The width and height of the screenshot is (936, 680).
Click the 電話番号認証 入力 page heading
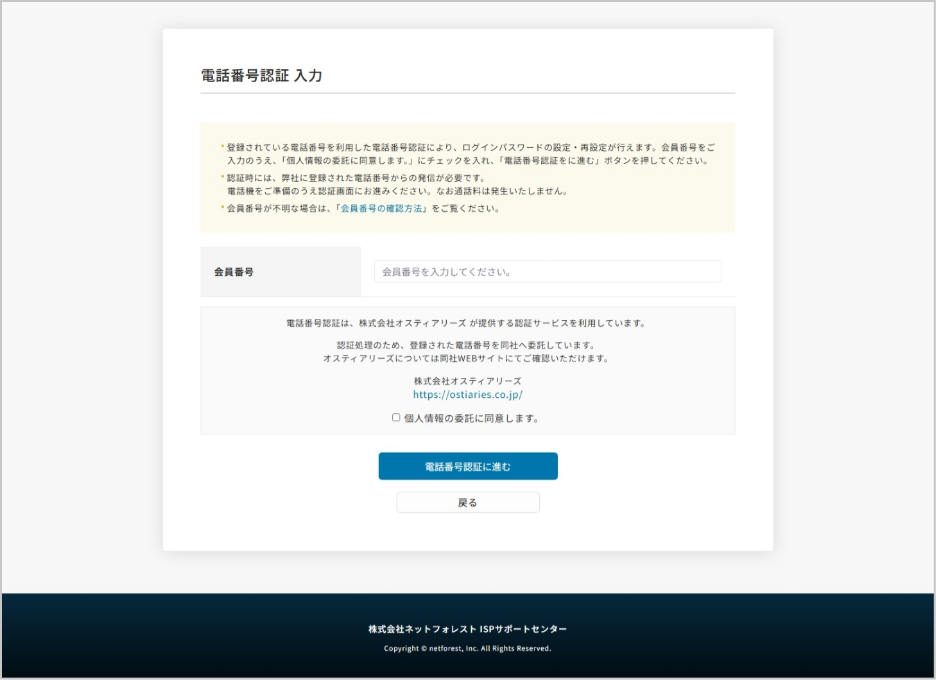pos(261,76)
